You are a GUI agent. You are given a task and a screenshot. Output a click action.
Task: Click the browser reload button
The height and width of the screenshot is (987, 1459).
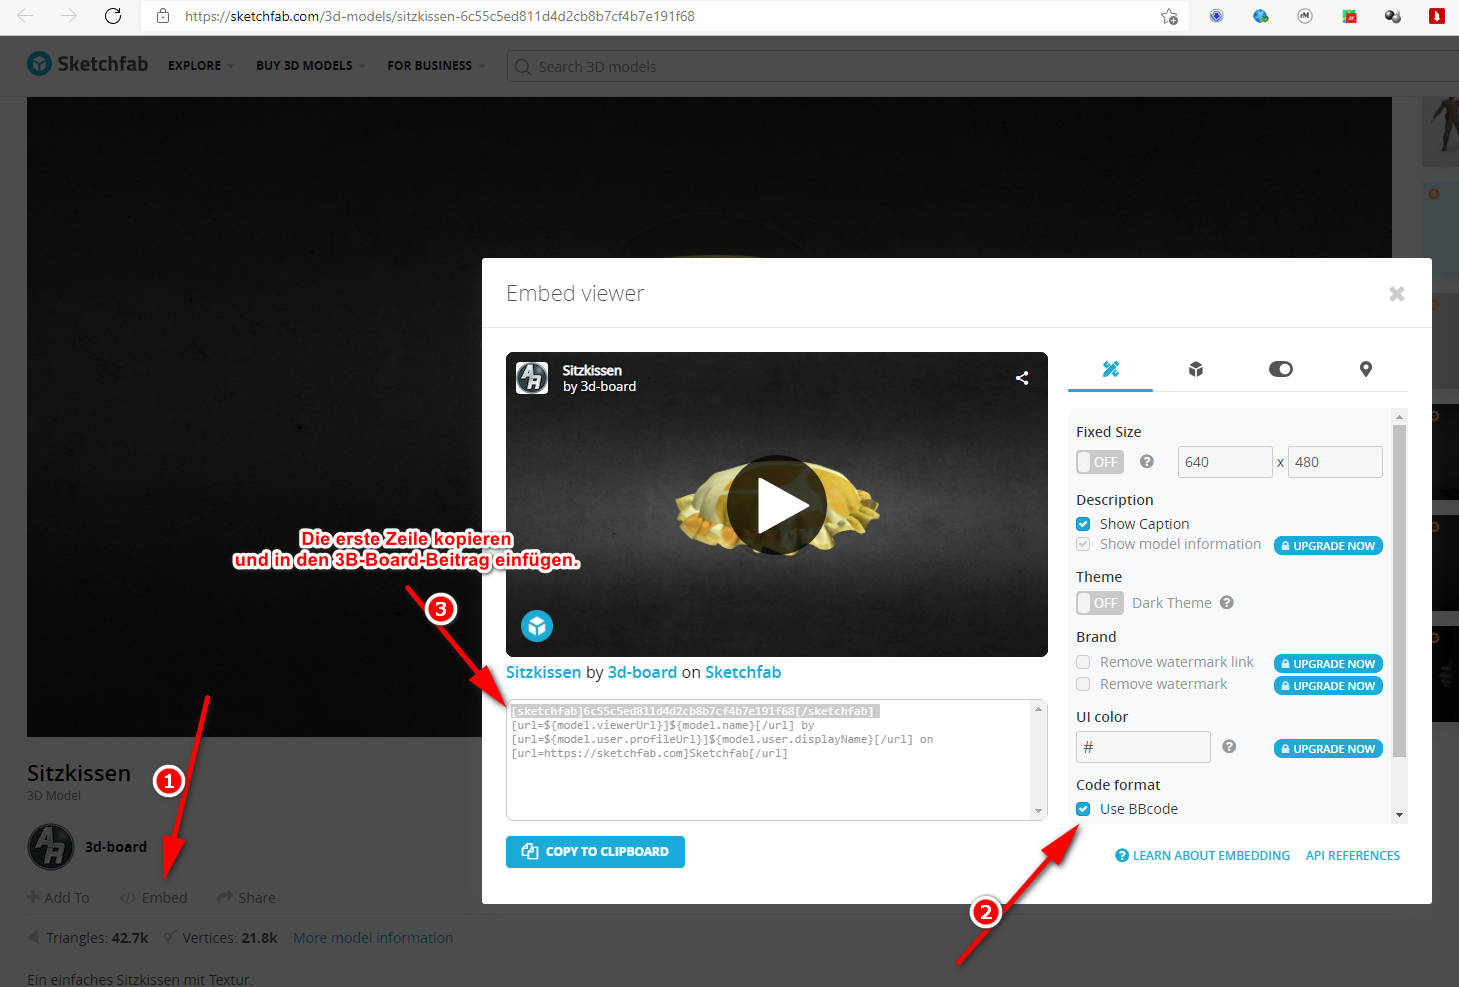point(113,16)
